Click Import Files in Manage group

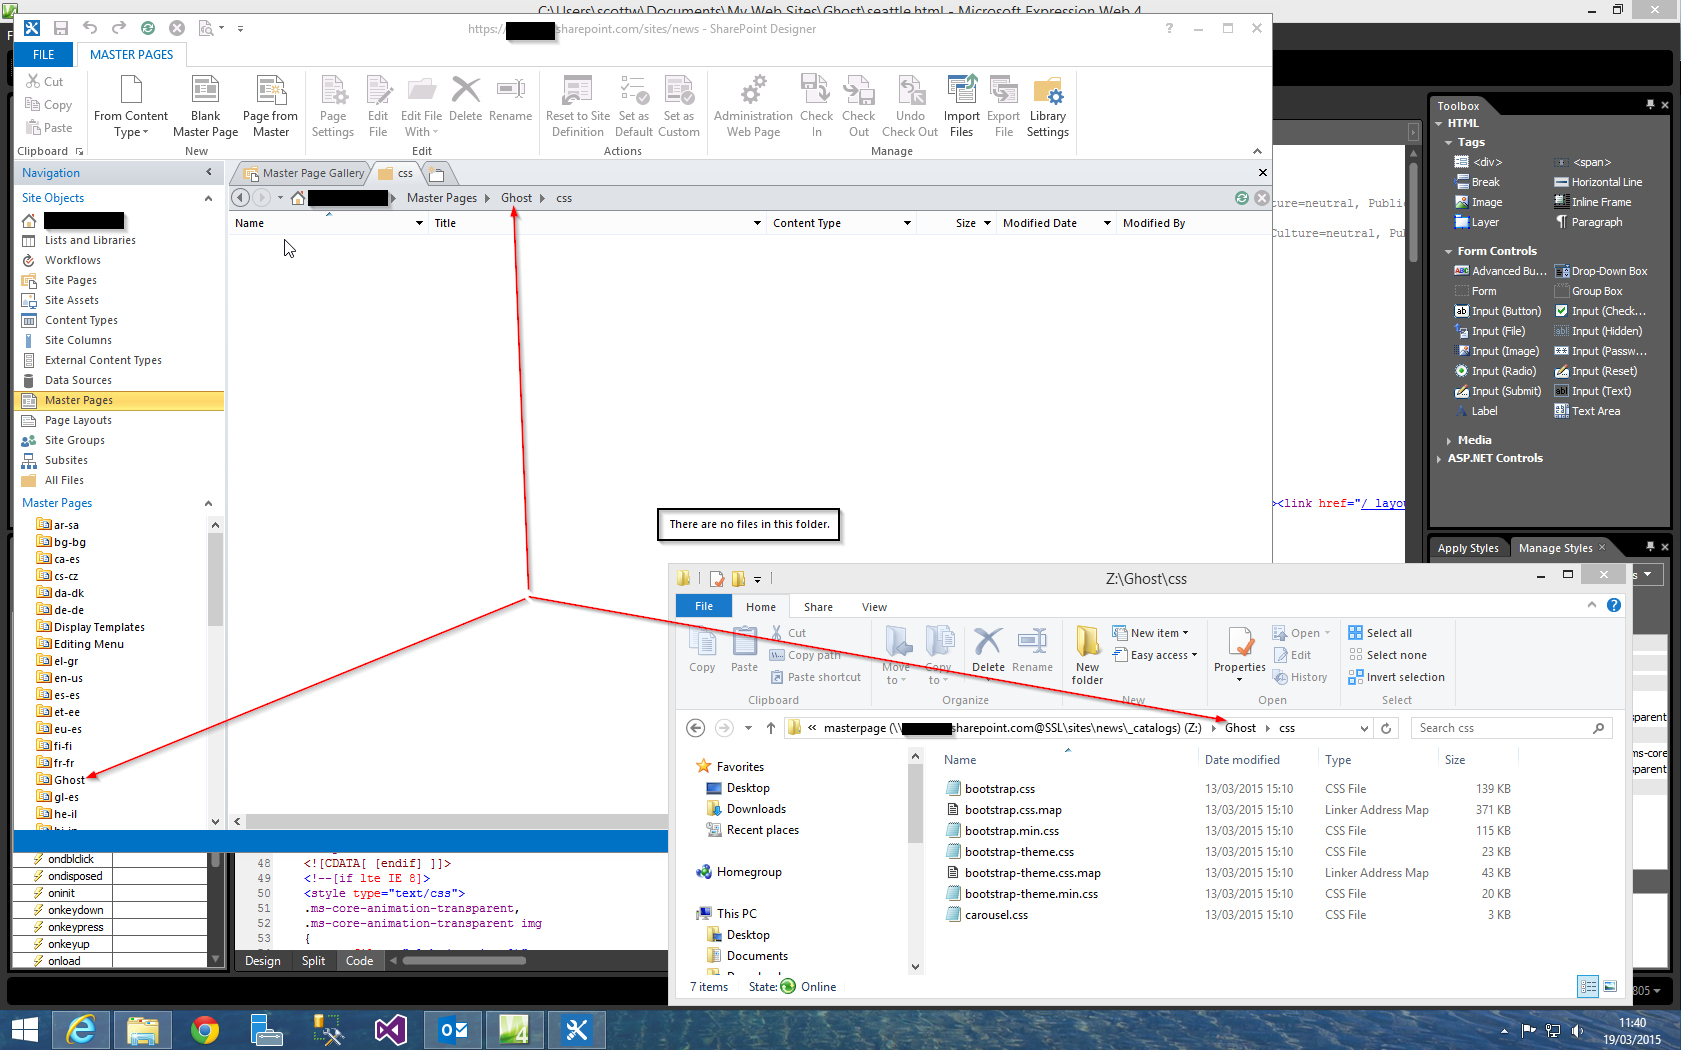(x=961, y=106)
